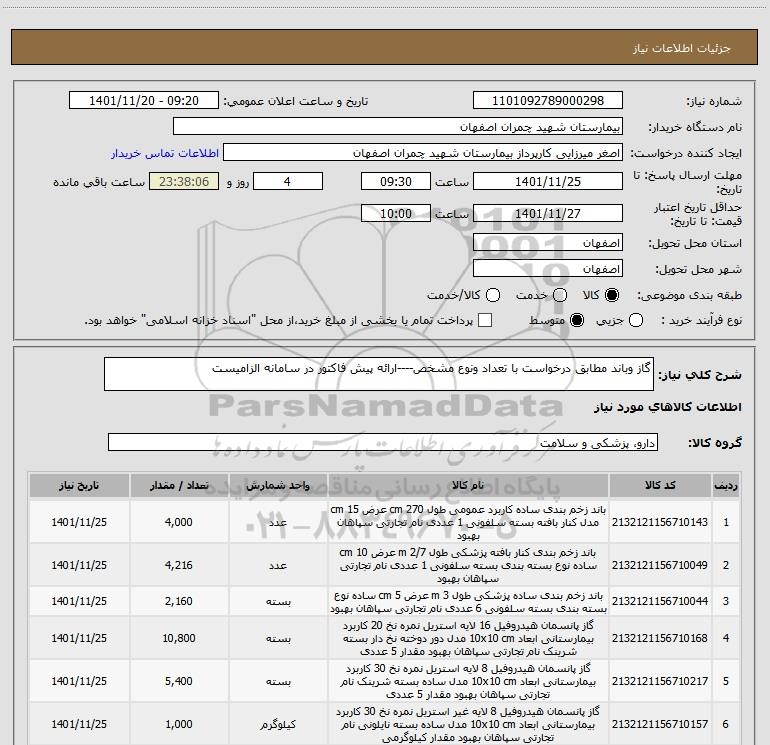This screenshot has height=745, width=770.
Task: Choose the جزیی purchase process option
Action: pos(635,320)
